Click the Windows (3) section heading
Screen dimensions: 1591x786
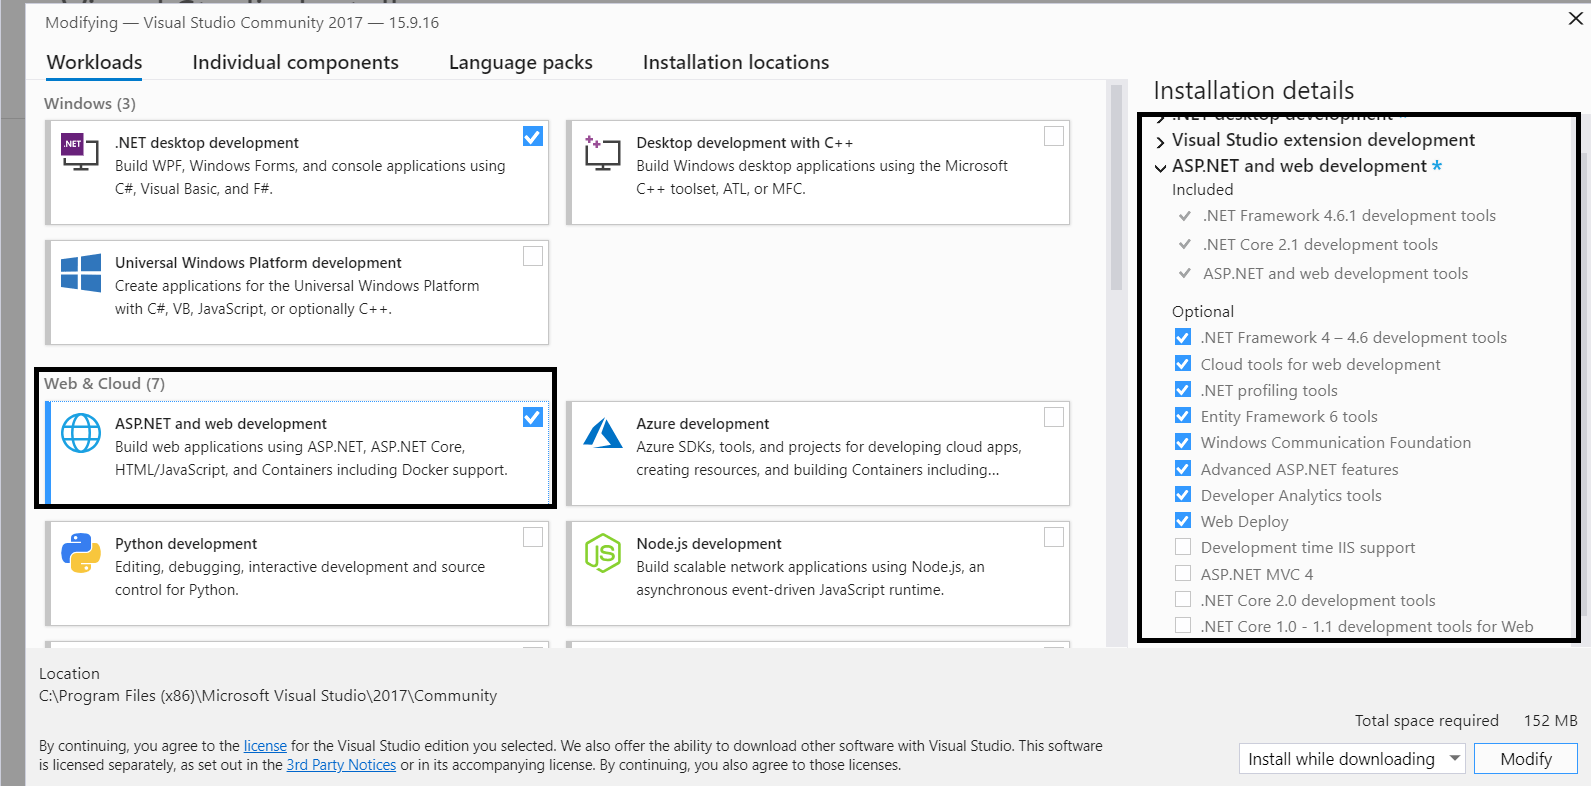(x=90, y=103)
